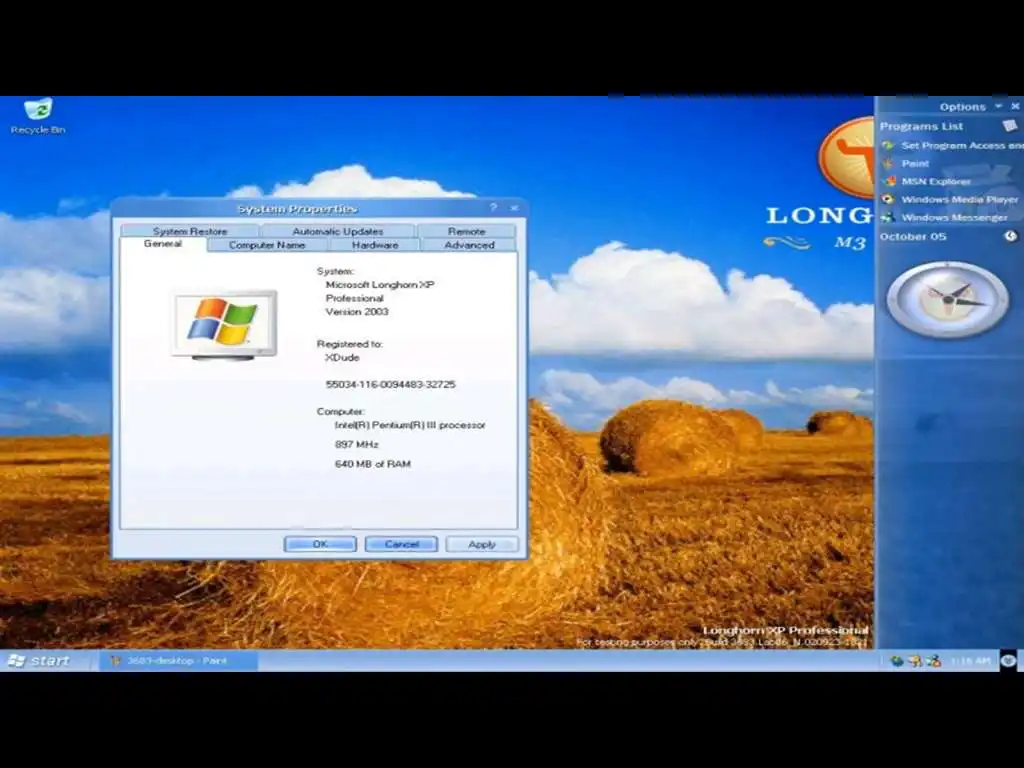The height and width of the screenshot is (768, 1024).
Task: Click product ID '55034-116-0094483-32725'
Action: (x=391, y=384)
